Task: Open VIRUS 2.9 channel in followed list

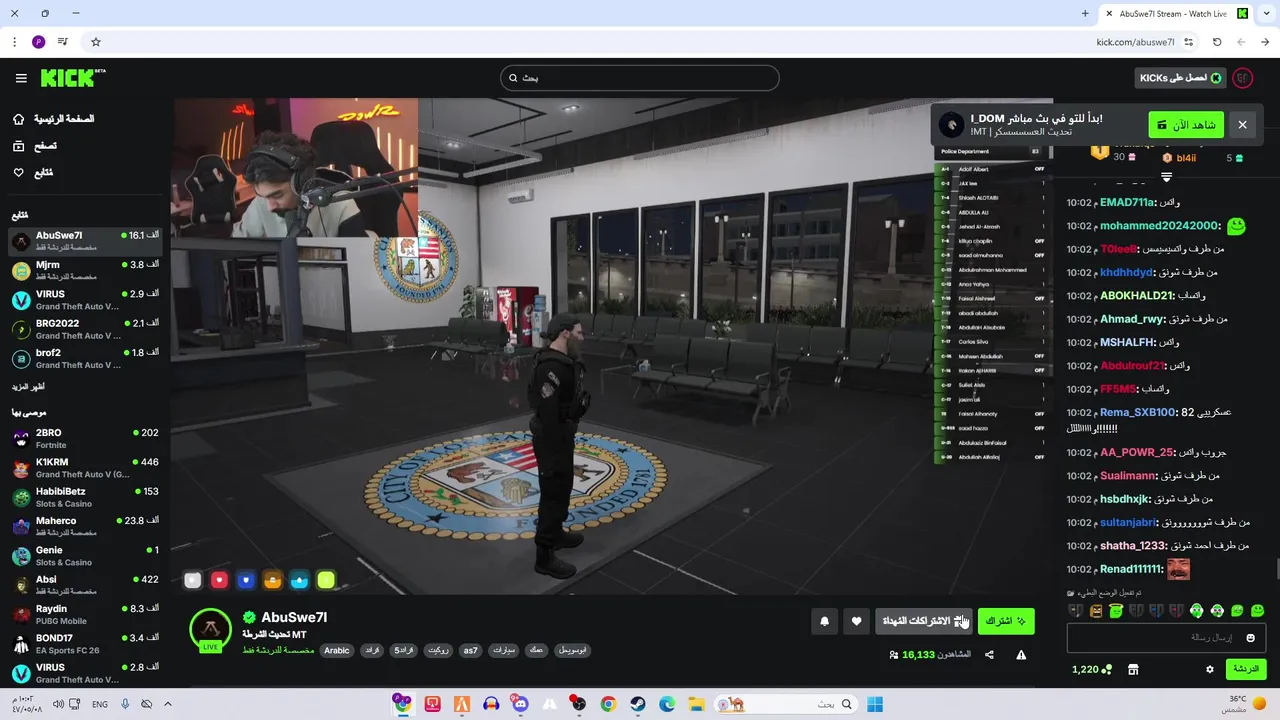Action: coord(85,300)
